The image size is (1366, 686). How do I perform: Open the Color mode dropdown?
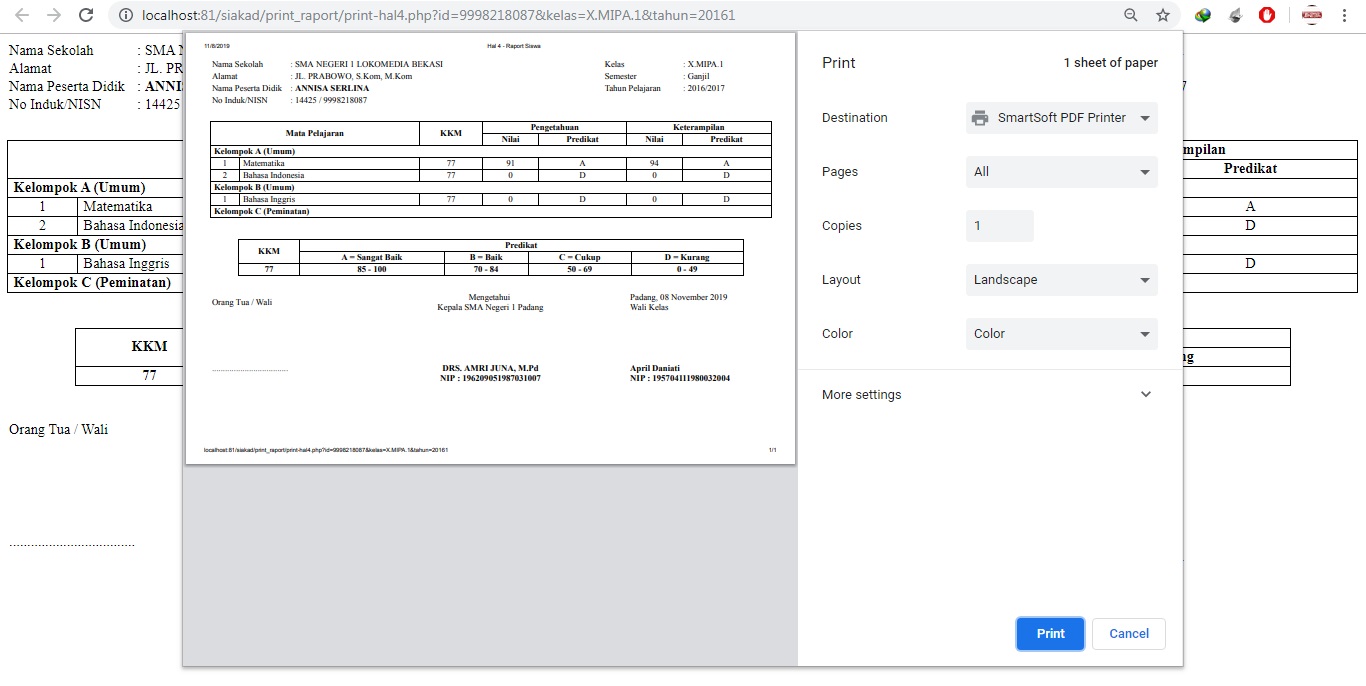[1061, 334]
